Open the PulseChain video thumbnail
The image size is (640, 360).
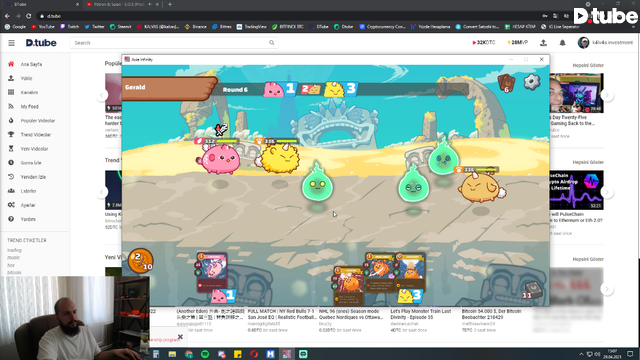point(576,190)
